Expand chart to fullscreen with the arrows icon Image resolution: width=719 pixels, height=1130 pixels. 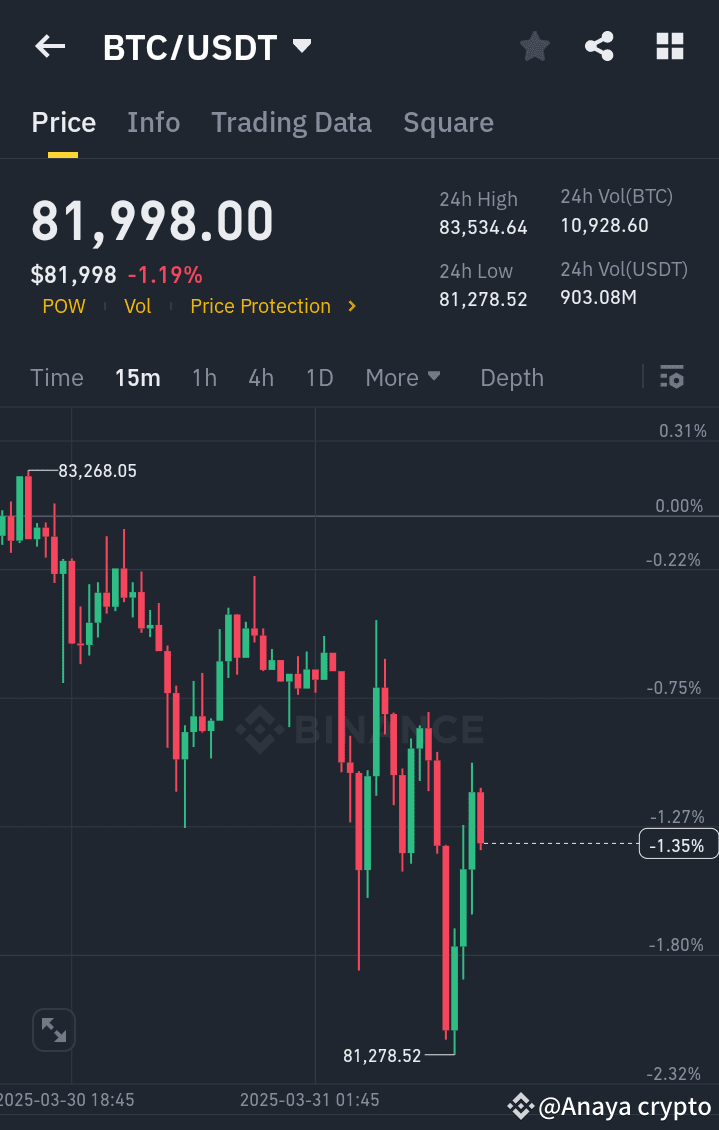coord(53,1029)
